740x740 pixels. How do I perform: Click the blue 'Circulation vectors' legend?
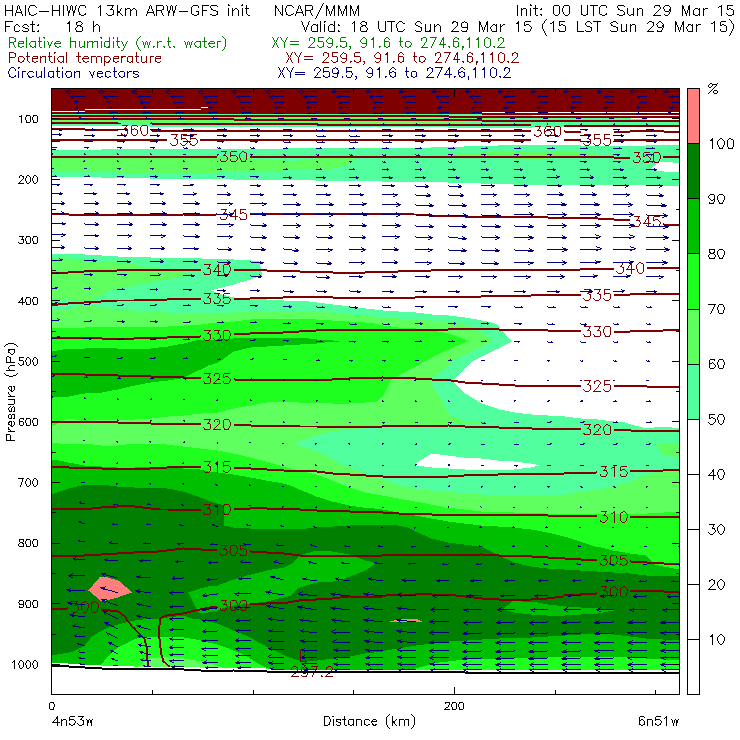pos(74,73)
